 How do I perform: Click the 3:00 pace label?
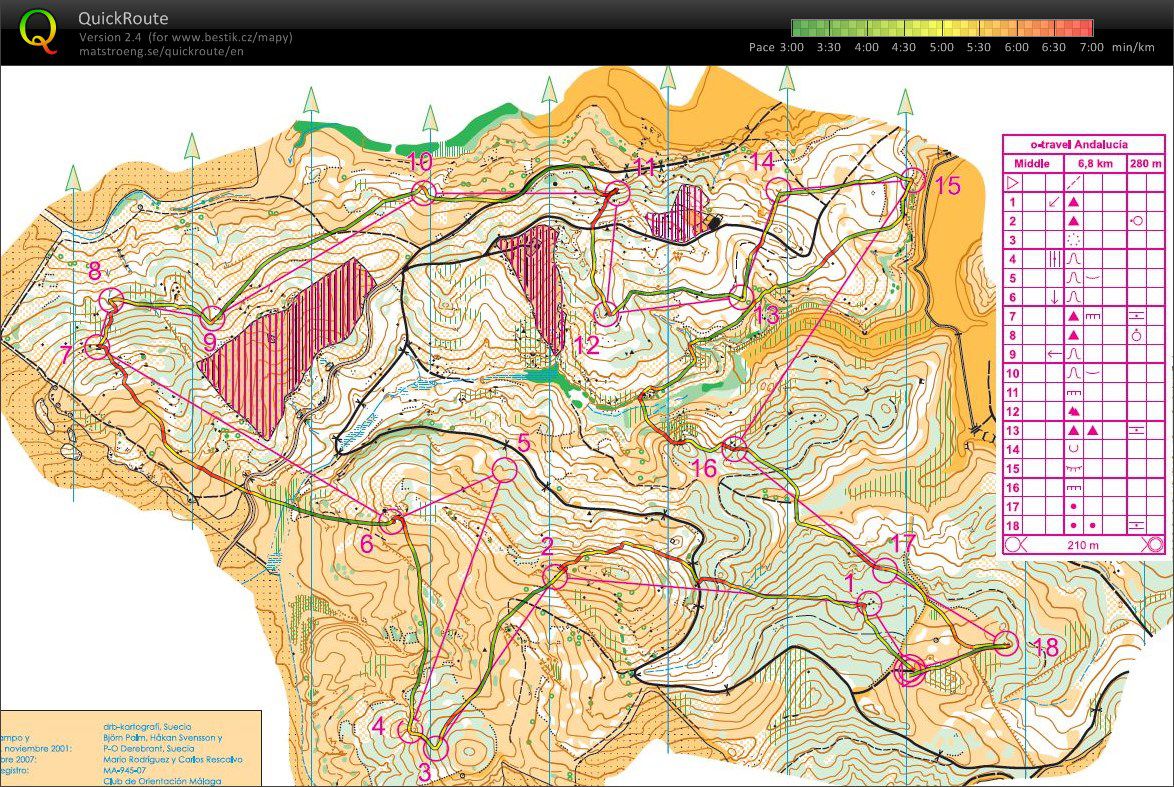[792, 47]
